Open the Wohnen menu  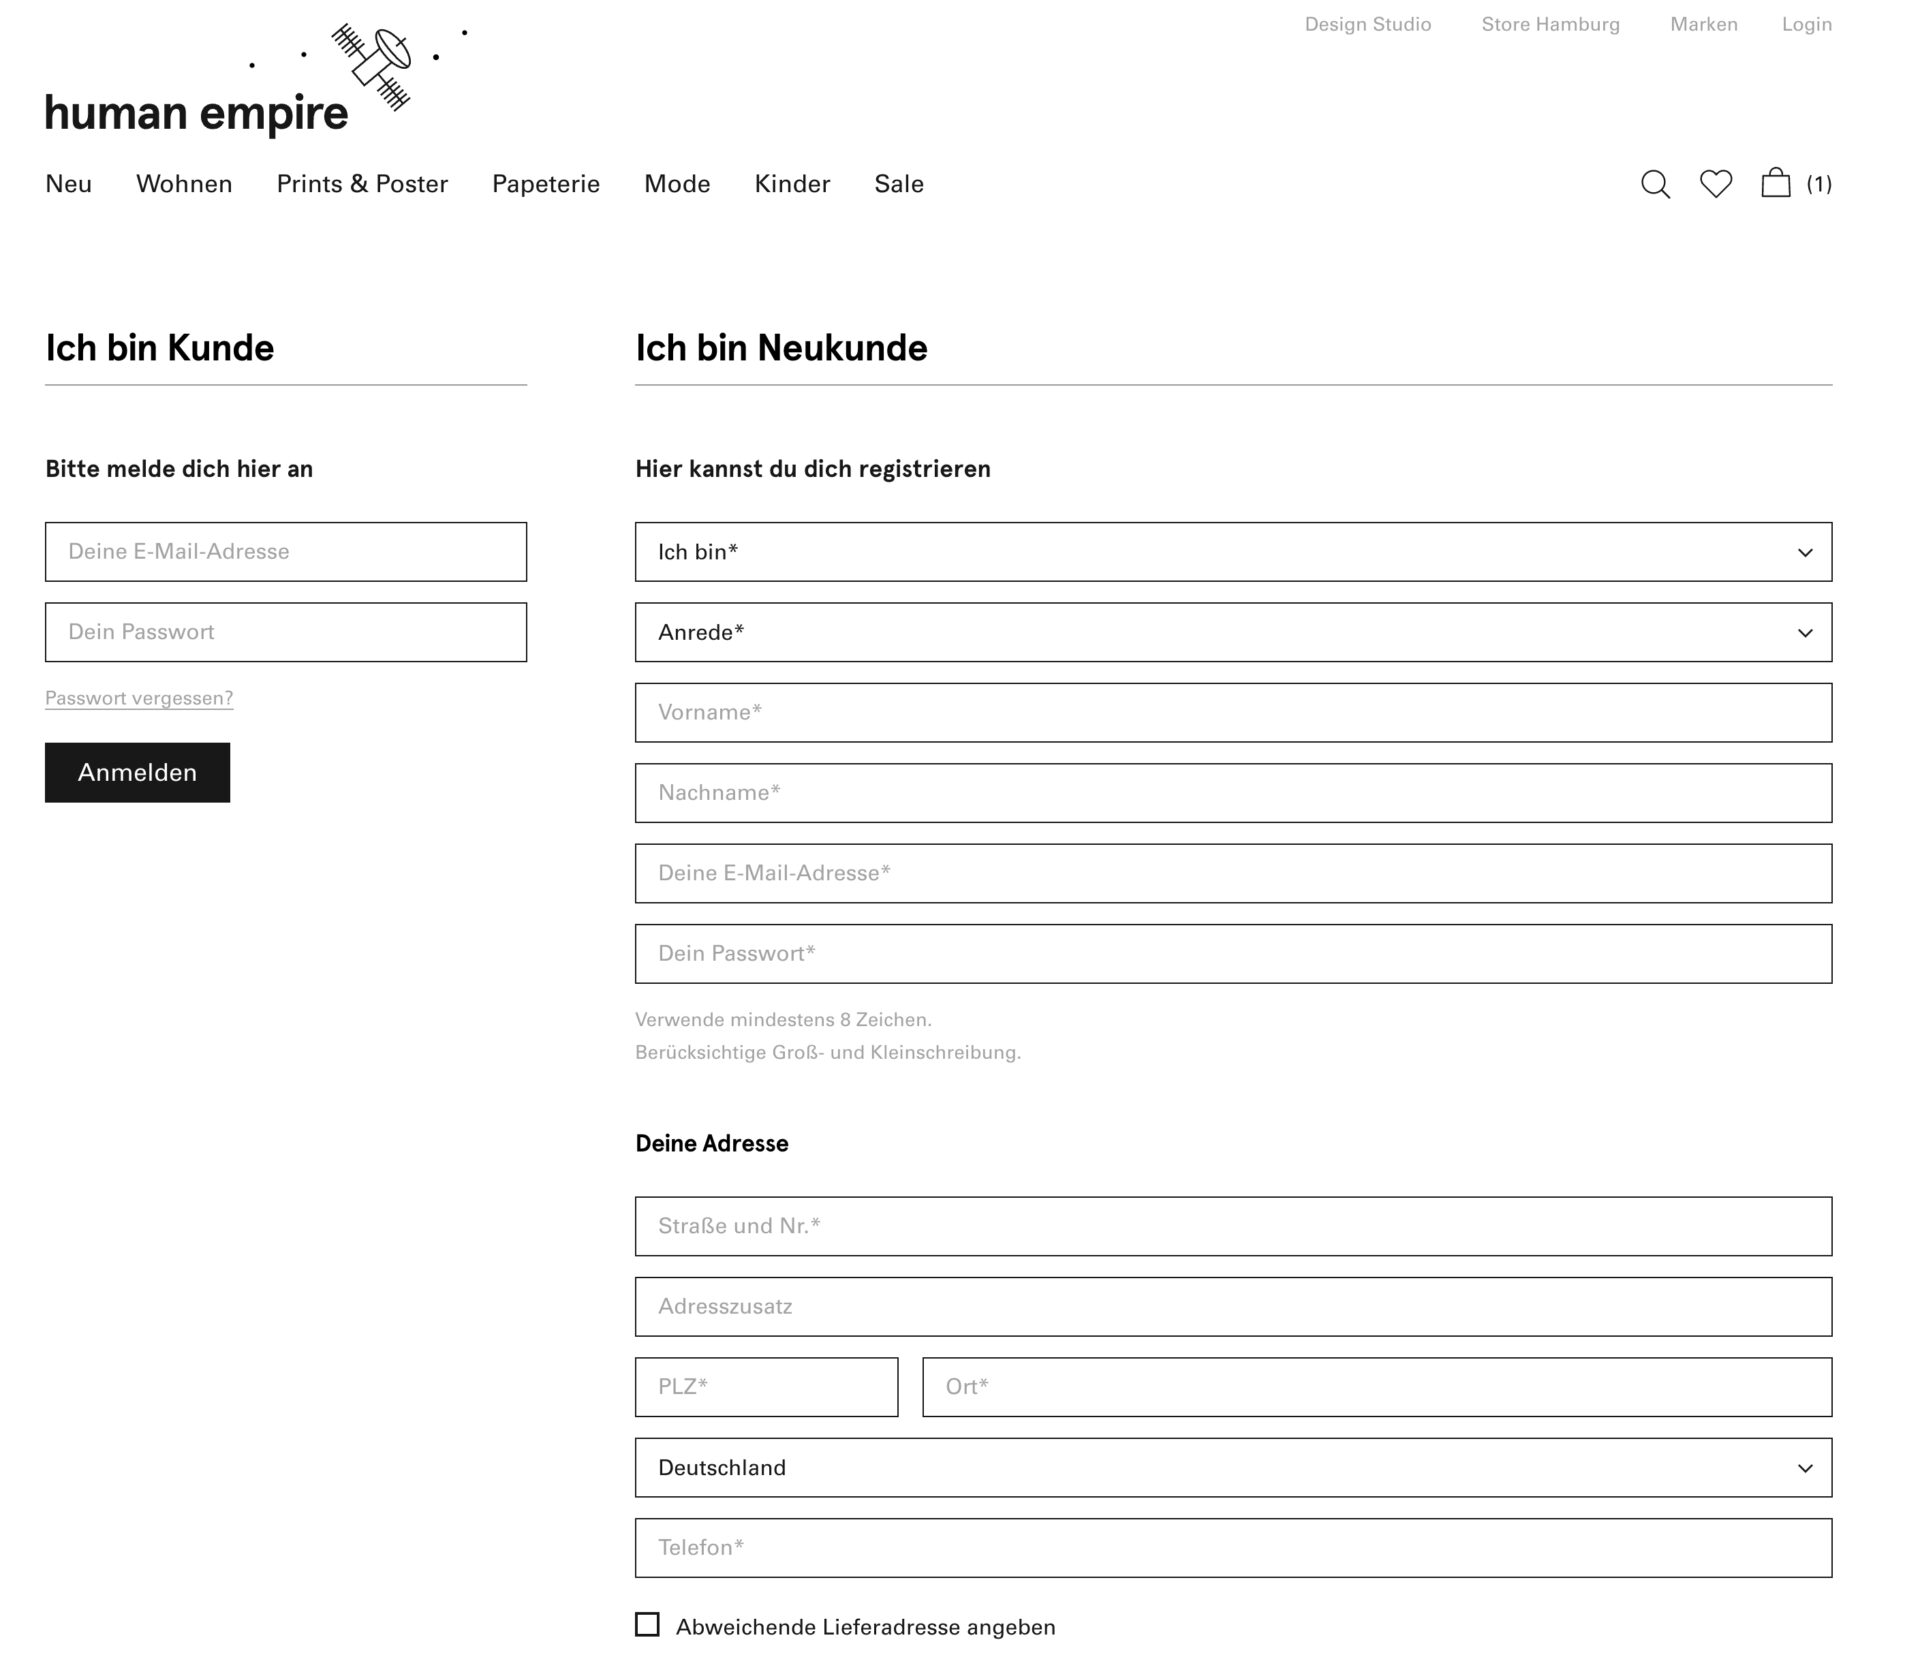[184, 184]
